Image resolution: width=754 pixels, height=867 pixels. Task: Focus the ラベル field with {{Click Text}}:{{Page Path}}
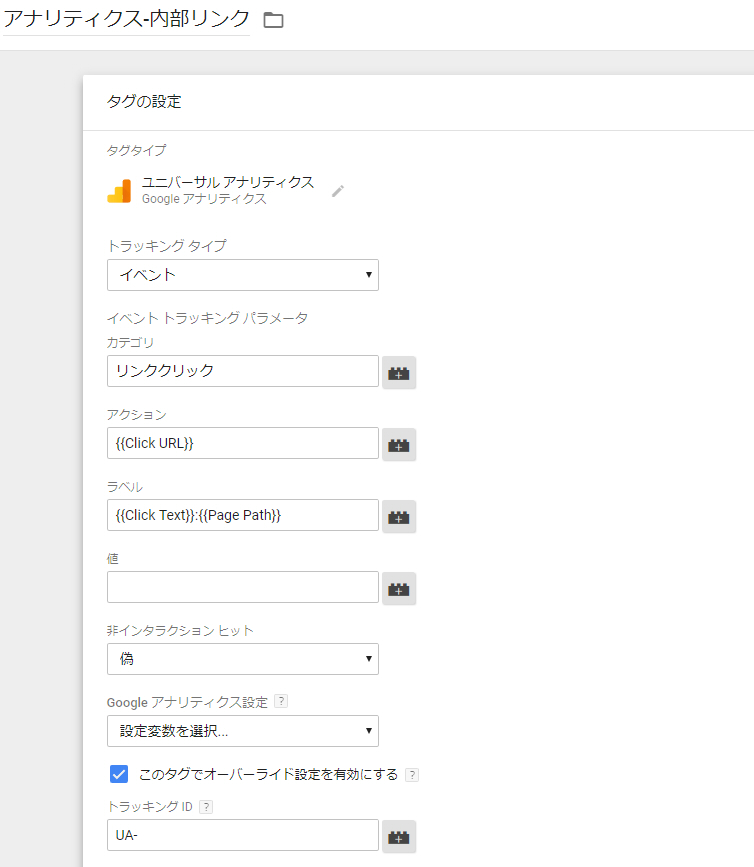243,515
